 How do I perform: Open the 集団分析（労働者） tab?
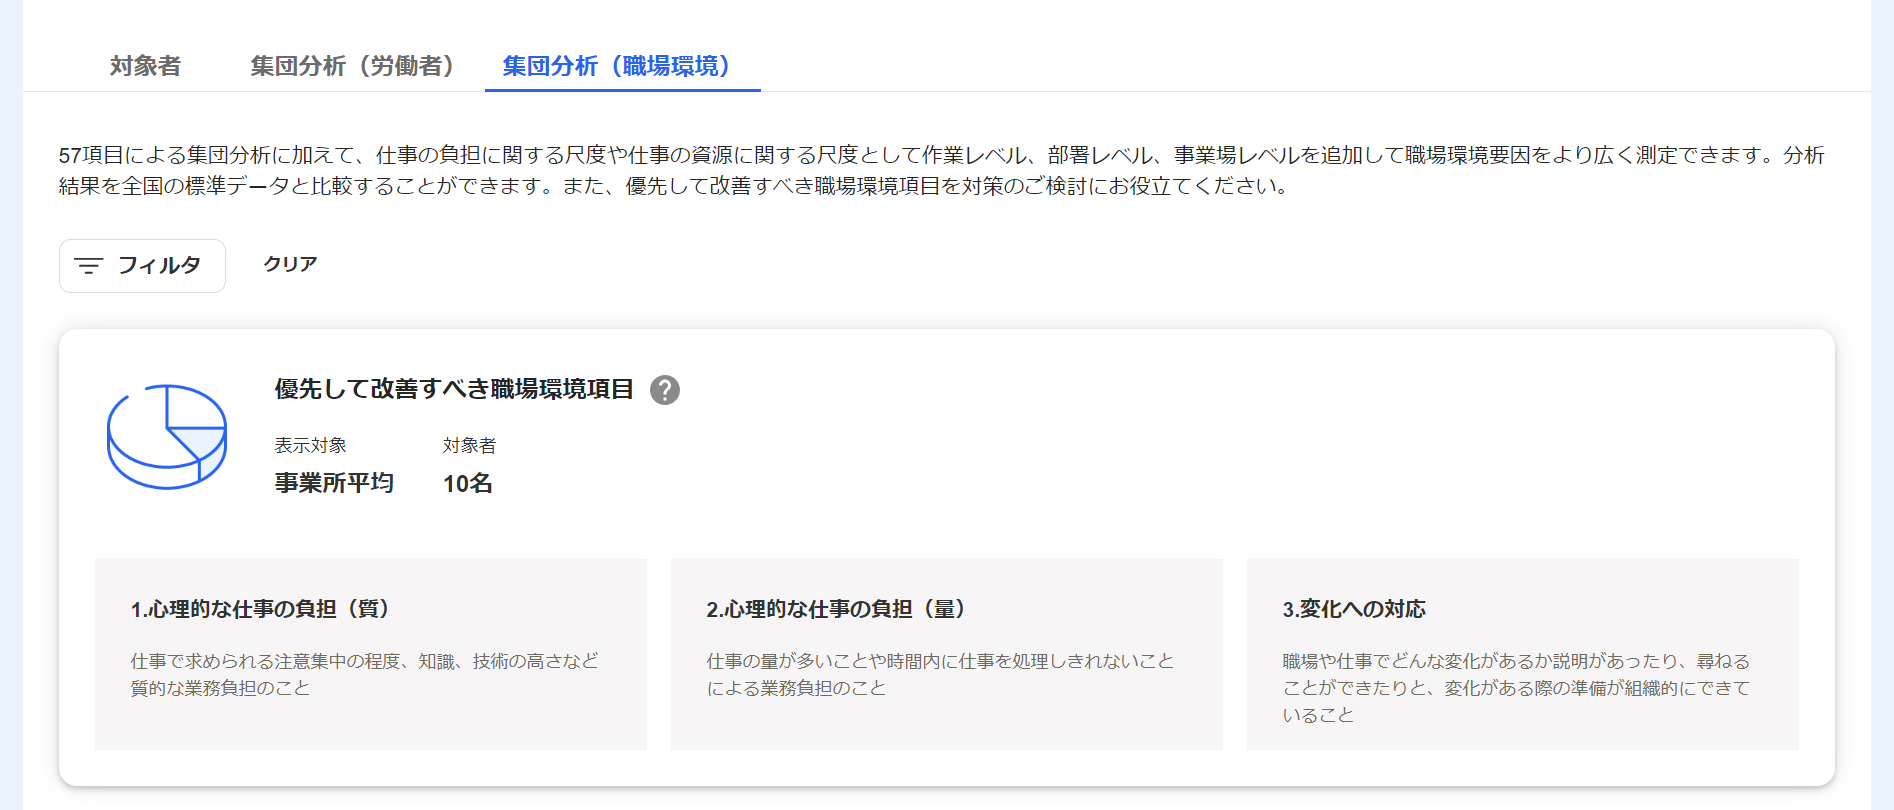tap(352, 66)
